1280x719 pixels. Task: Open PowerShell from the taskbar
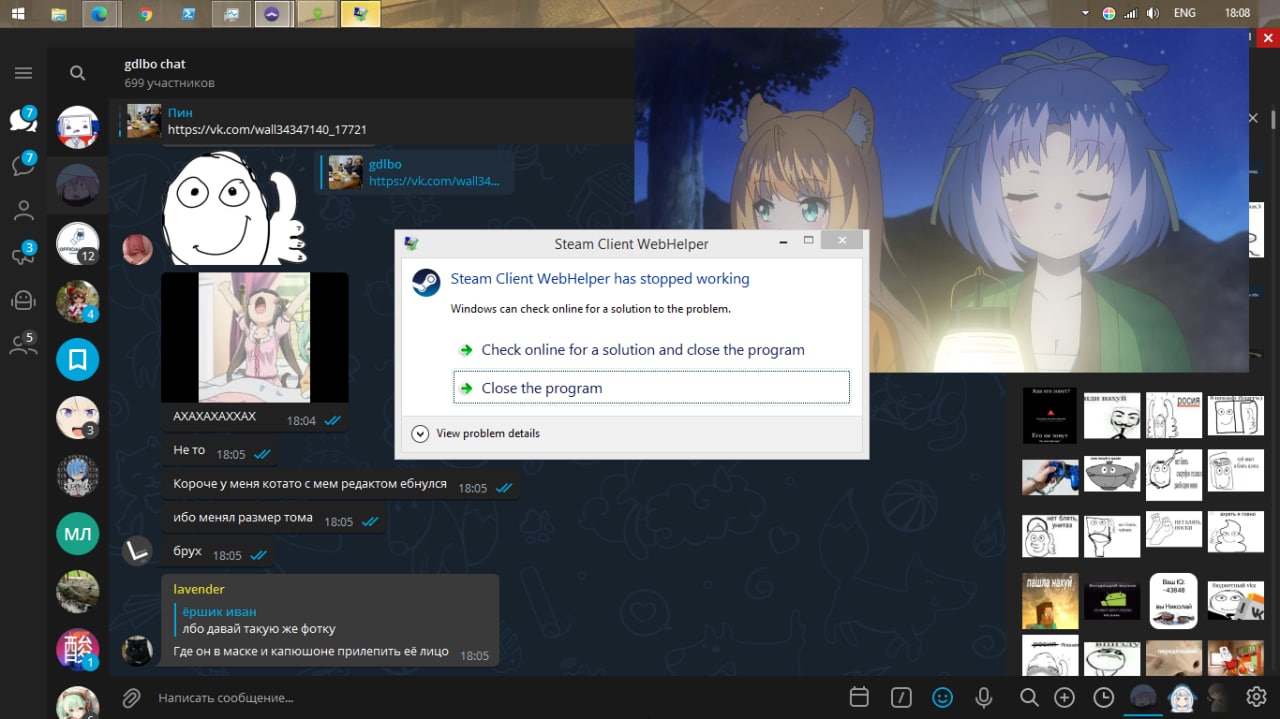coord(187,13)
